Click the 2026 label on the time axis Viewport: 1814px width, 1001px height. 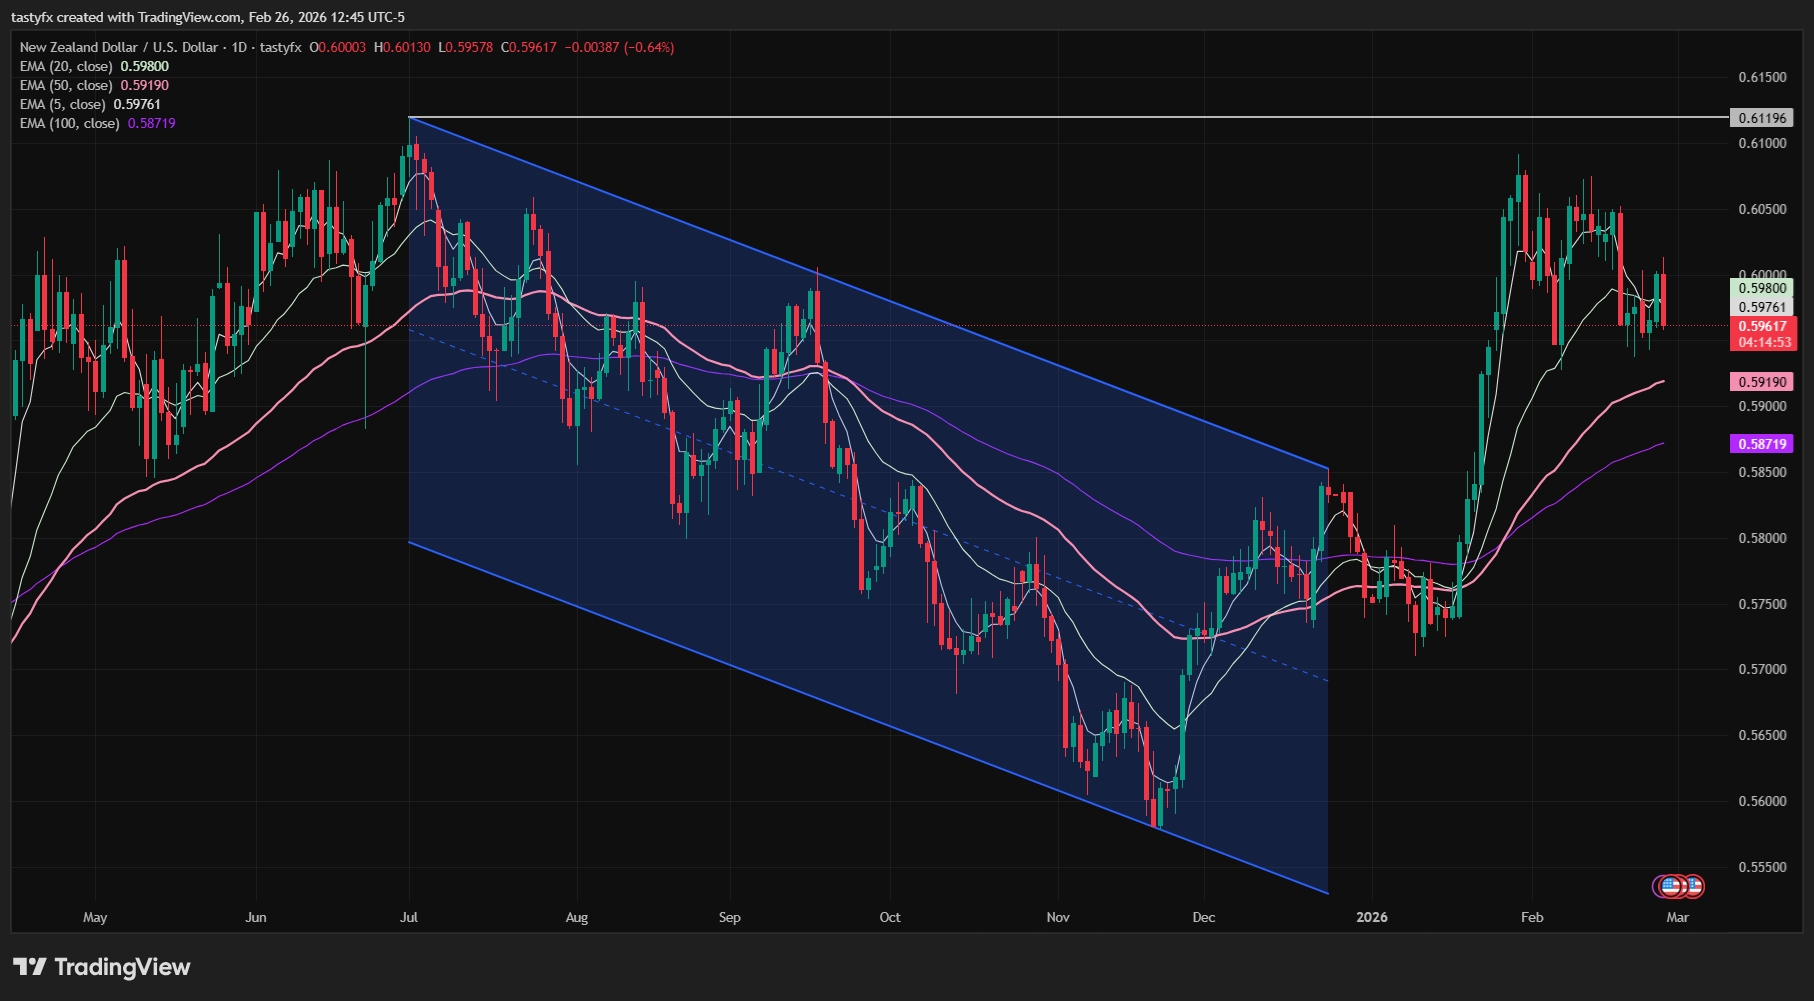(x=1371, y=917)
